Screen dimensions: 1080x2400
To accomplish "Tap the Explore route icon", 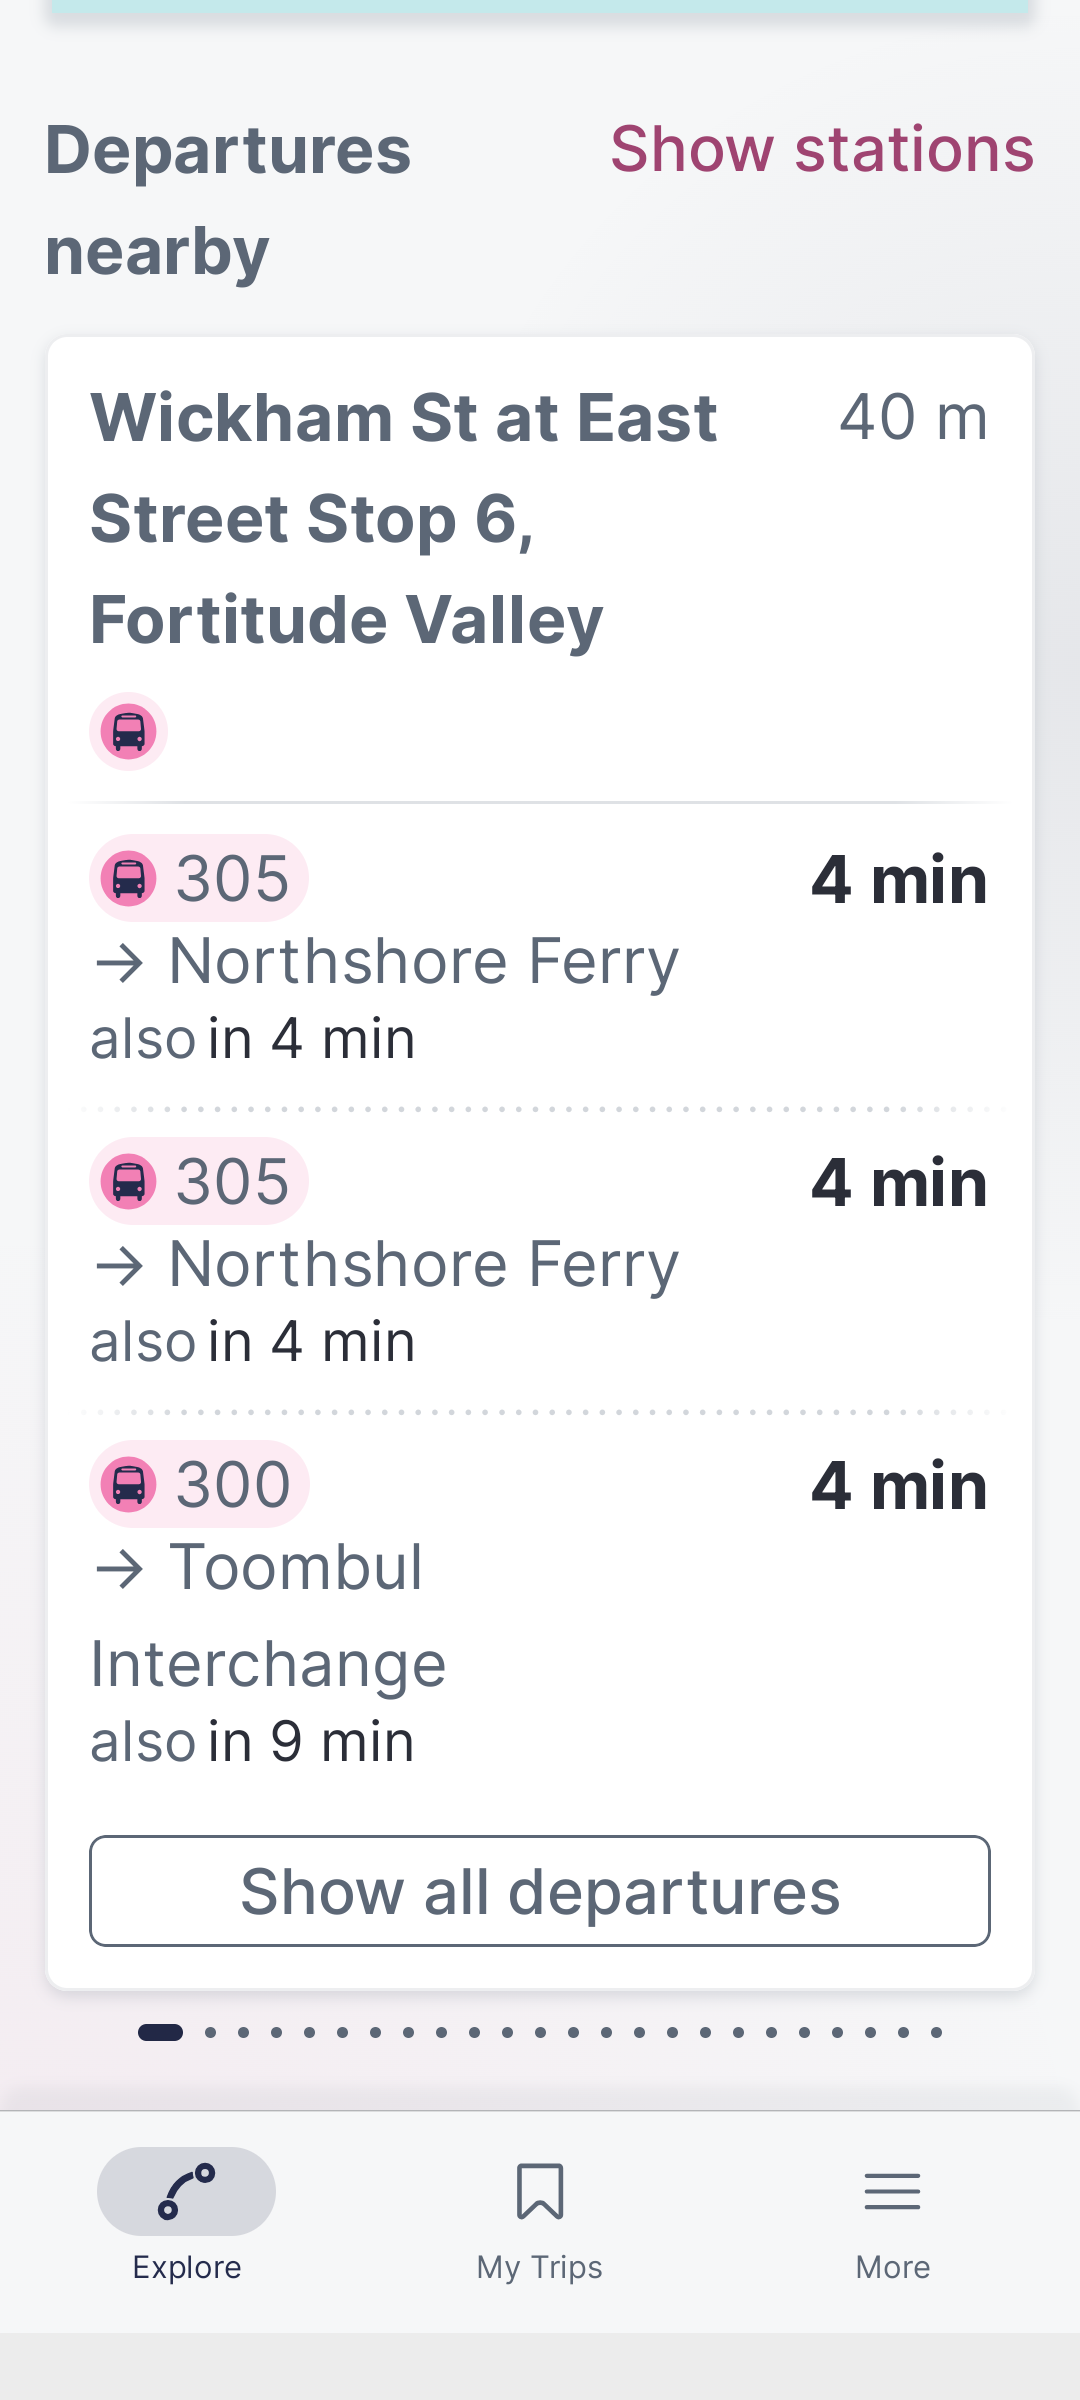I will click(187, 2190).
